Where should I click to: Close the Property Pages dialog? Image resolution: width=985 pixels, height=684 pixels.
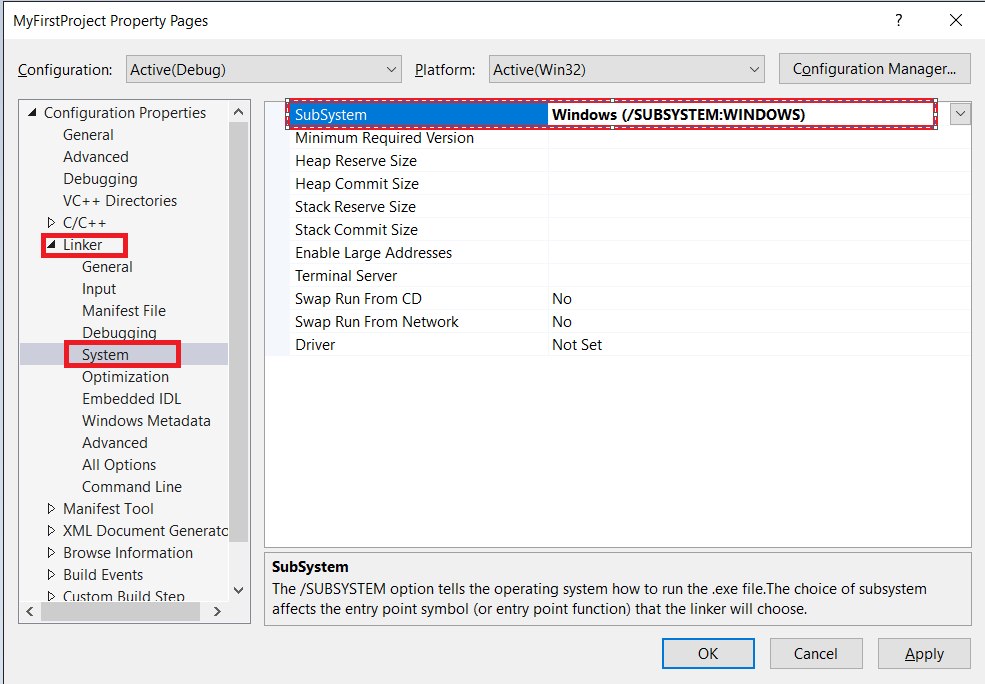tap(955, 20)
